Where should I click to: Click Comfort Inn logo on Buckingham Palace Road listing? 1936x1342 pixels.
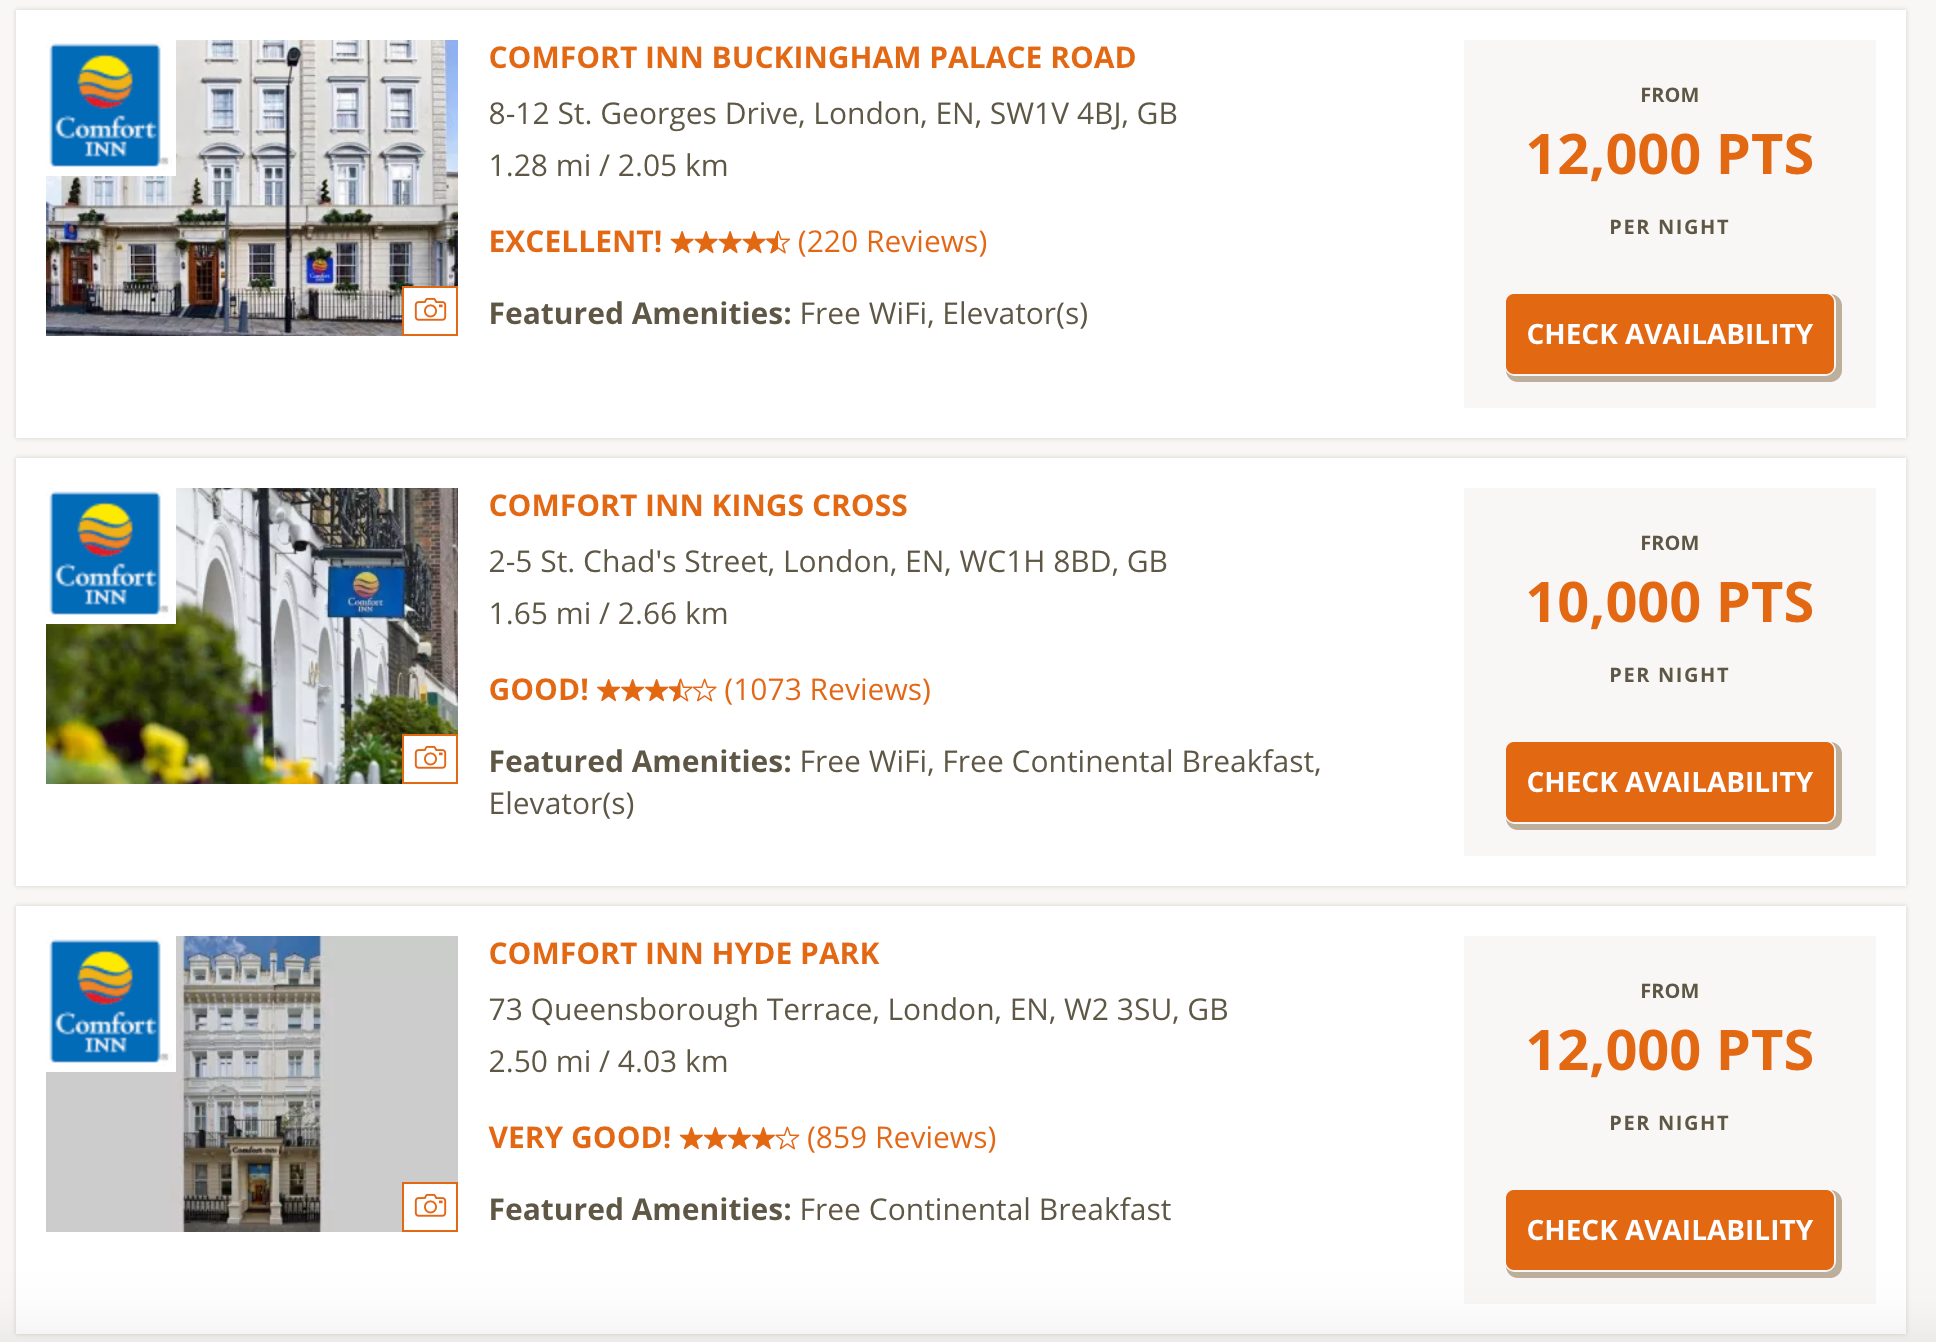point(106,106)
